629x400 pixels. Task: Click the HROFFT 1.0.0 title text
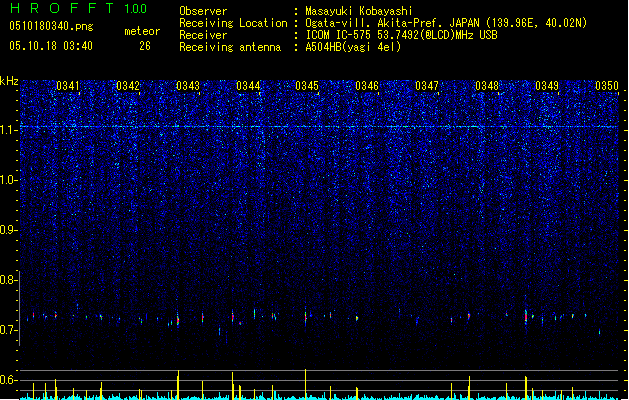(x=79, y=8)
